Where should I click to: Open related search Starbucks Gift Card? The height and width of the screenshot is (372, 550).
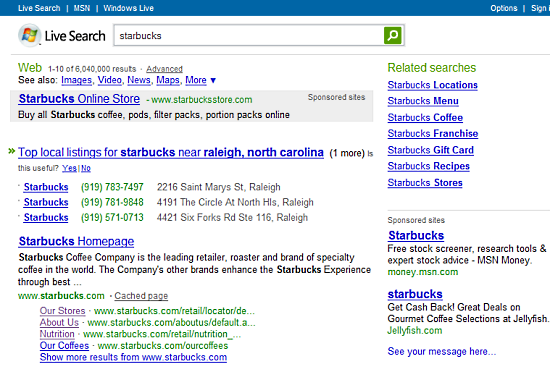pyautogui.click(x=431, y=150)
